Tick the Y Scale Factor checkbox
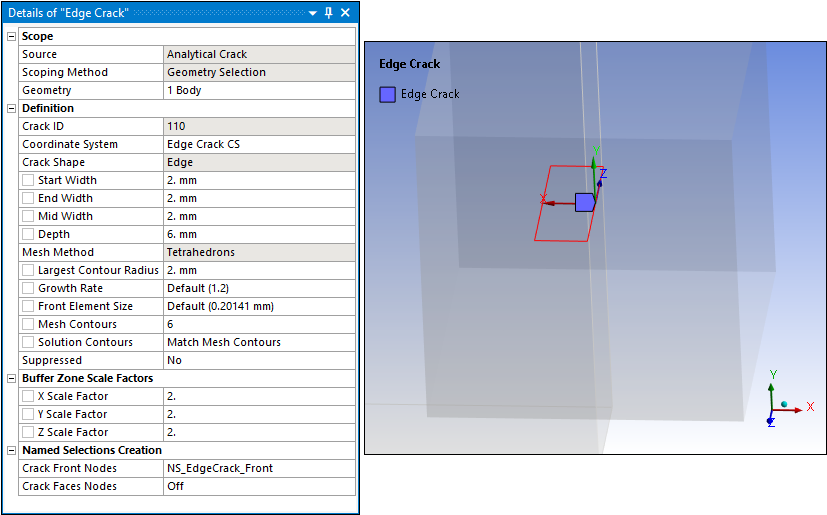The height and width of the screenshot is (515, 827). (x=28, y=414)
